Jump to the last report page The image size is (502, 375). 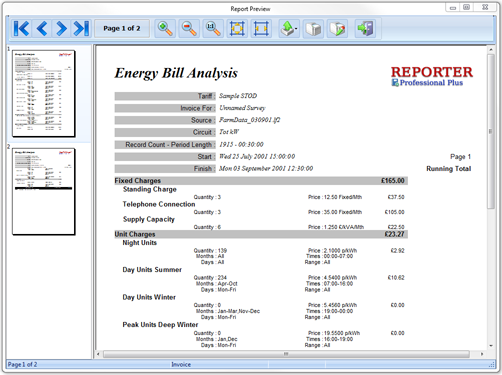[81, 28]
